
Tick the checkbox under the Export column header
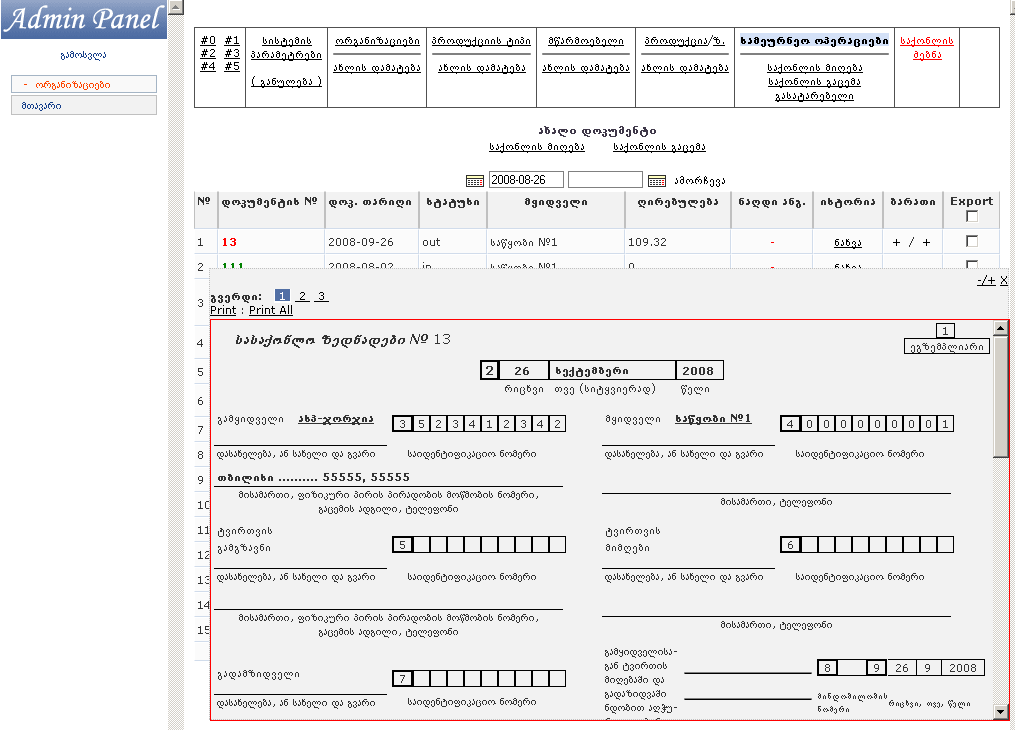[x=972, y=216]
